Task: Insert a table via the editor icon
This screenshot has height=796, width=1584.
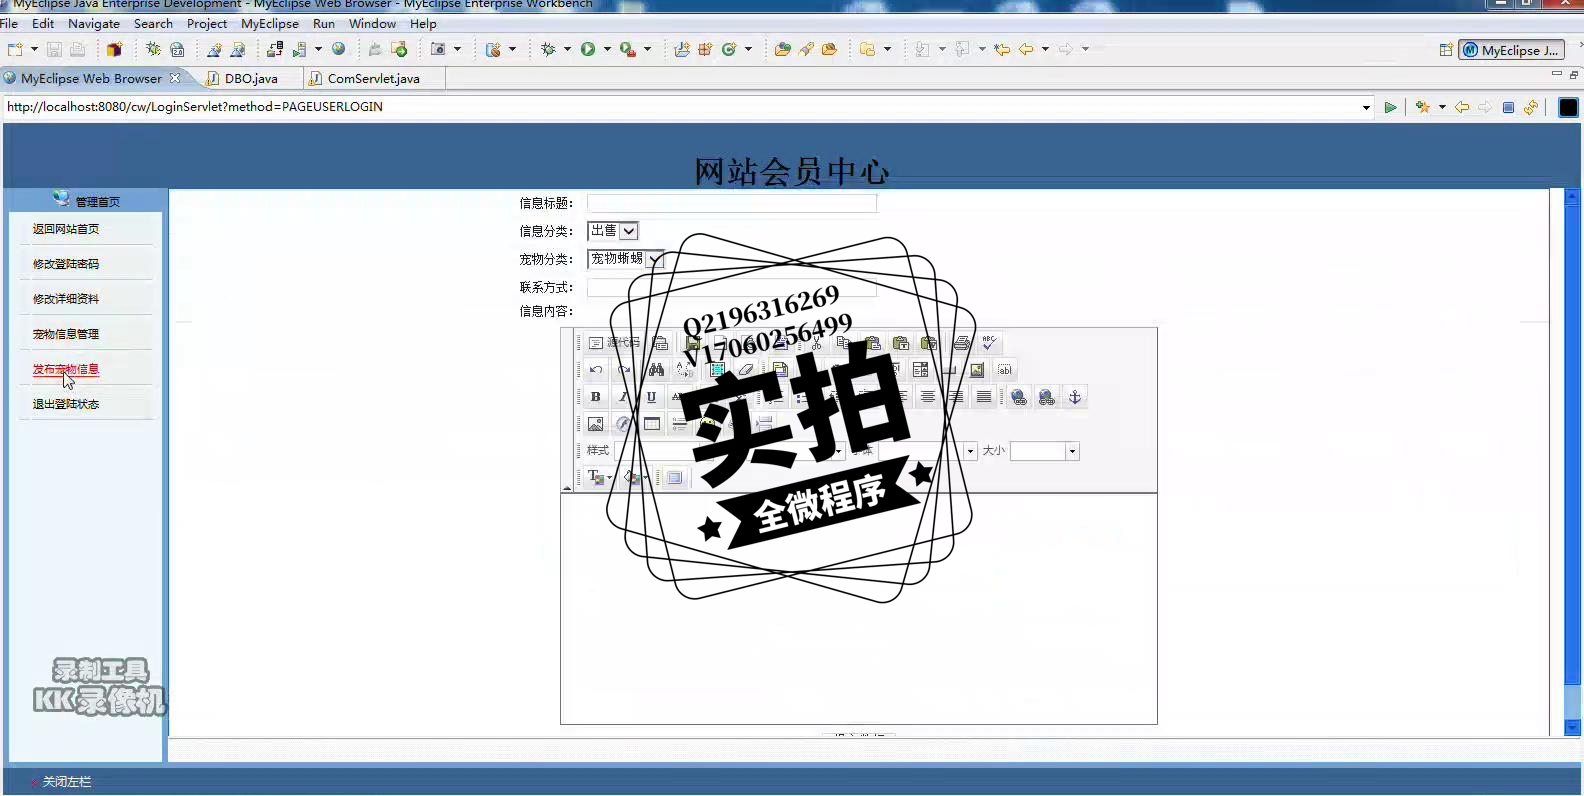Action: pos(652,424)
